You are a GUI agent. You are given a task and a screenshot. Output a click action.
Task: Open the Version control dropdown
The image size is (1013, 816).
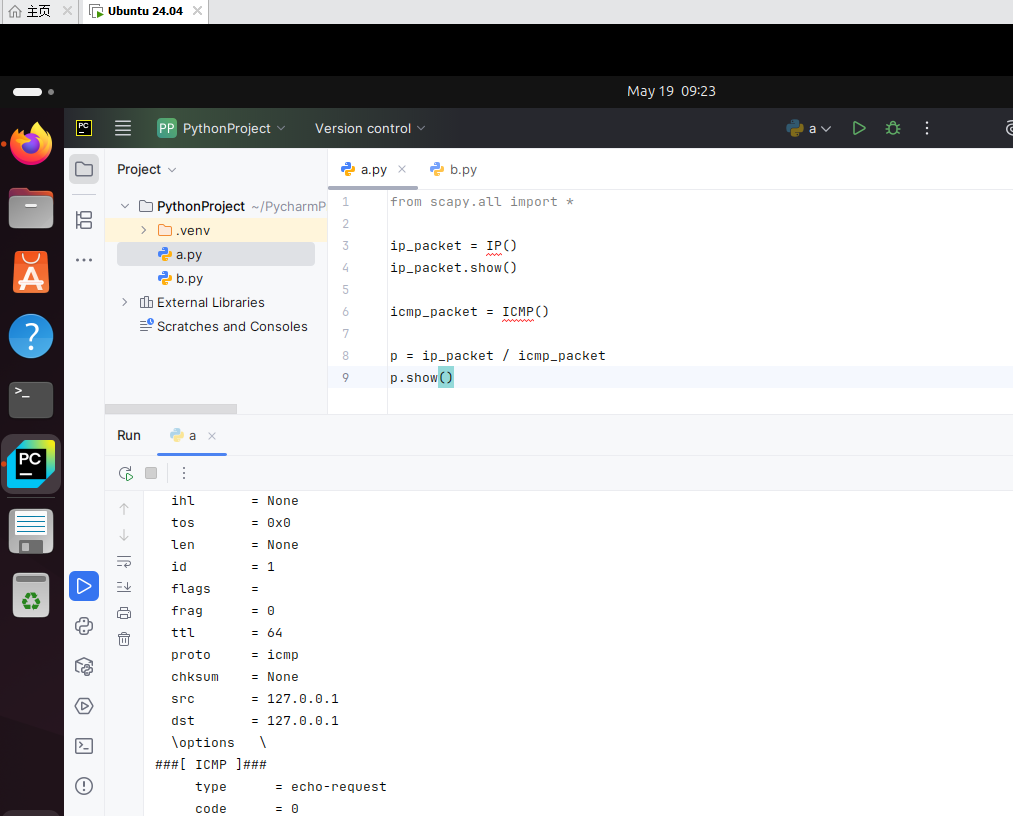[x=370, y=128]
